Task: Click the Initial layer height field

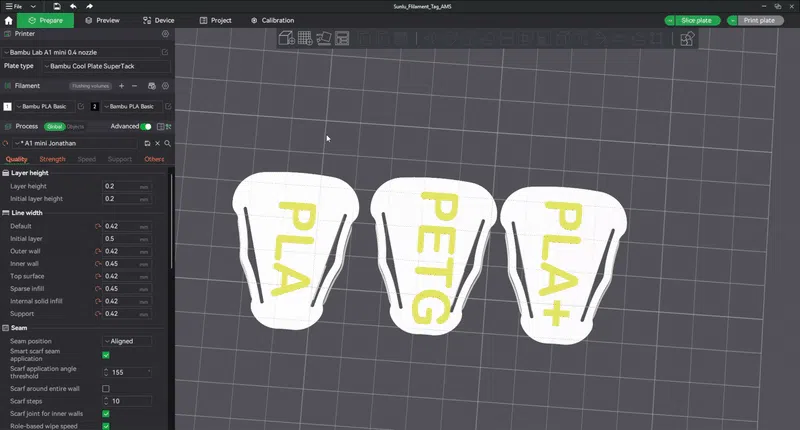Action: point(127,199)
